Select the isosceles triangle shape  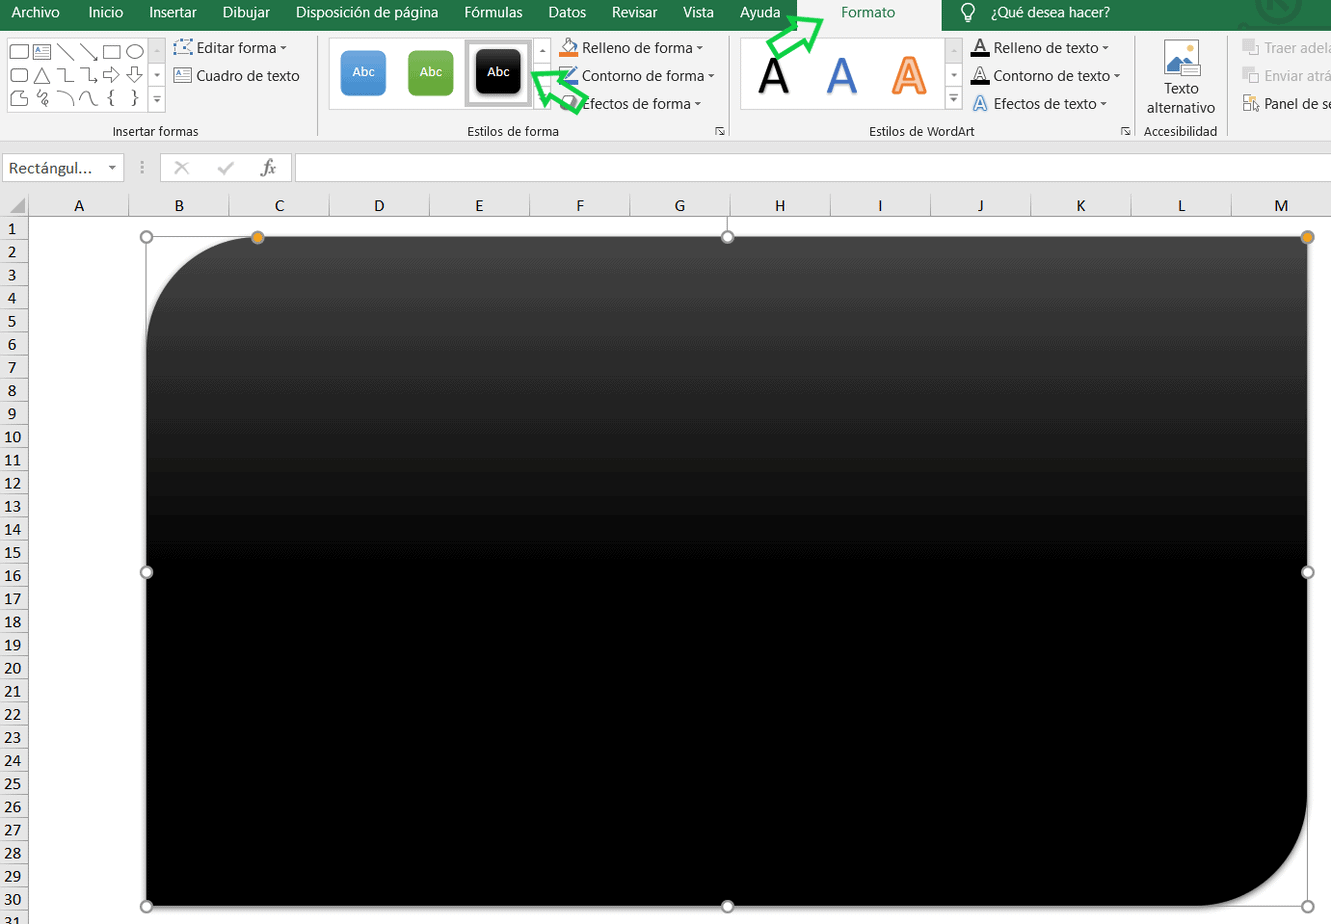(42, 75)
